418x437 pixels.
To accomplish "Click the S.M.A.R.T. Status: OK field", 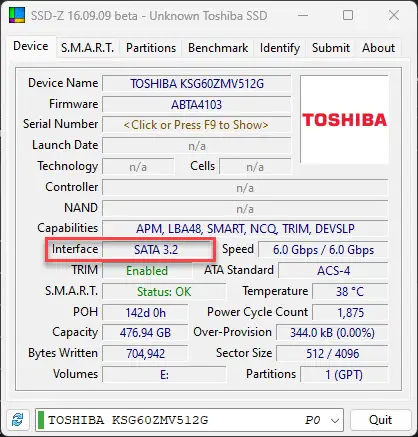I will (x=164, y=292).
